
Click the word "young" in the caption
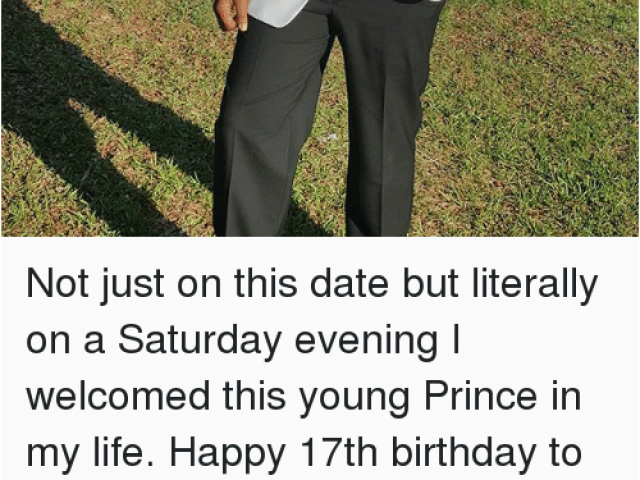click(355, 398)
